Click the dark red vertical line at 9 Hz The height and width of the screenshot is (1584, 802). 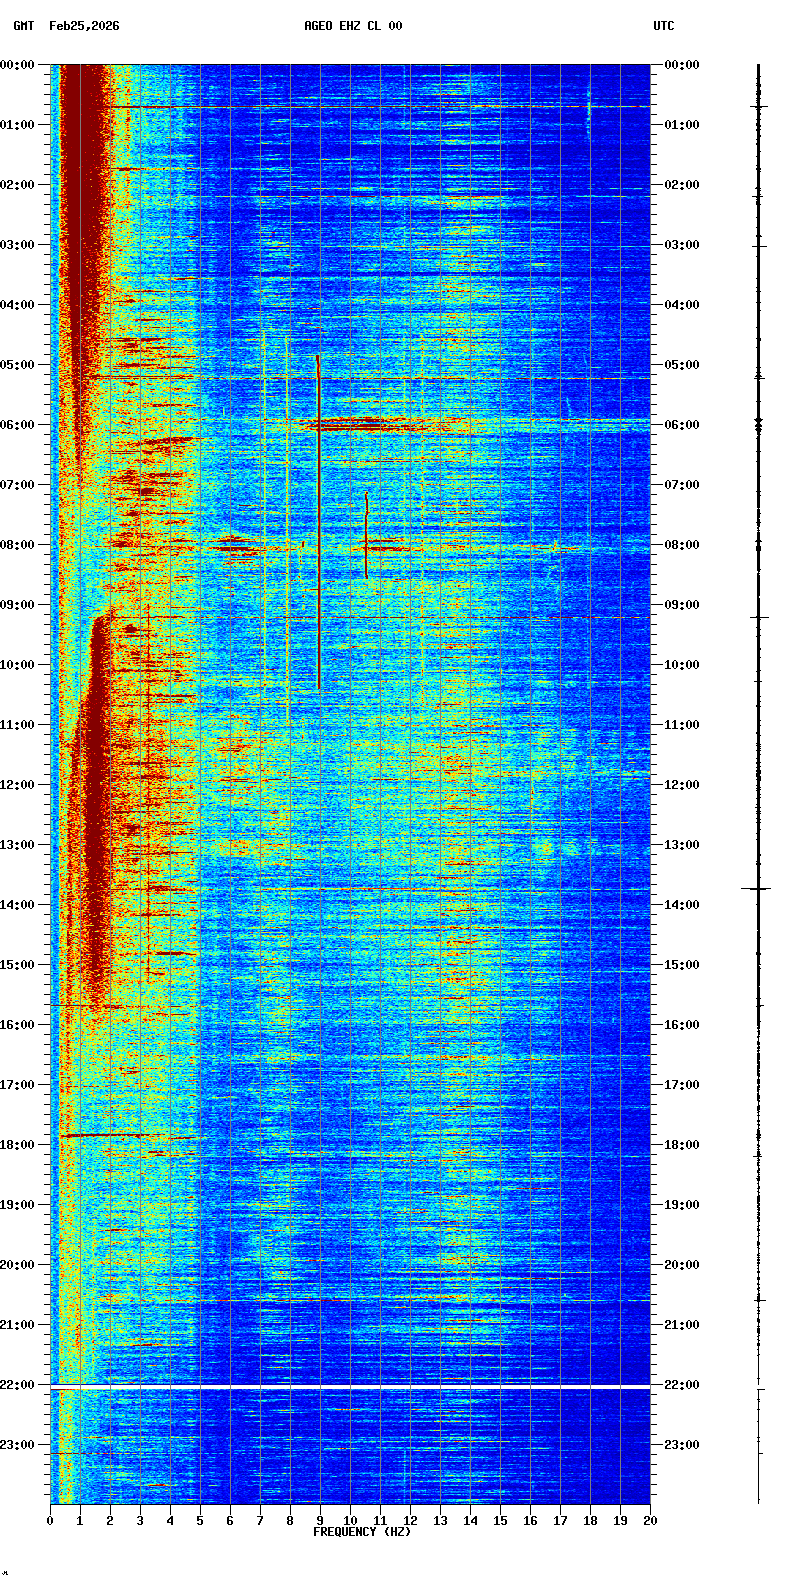(x=318, y=520)
